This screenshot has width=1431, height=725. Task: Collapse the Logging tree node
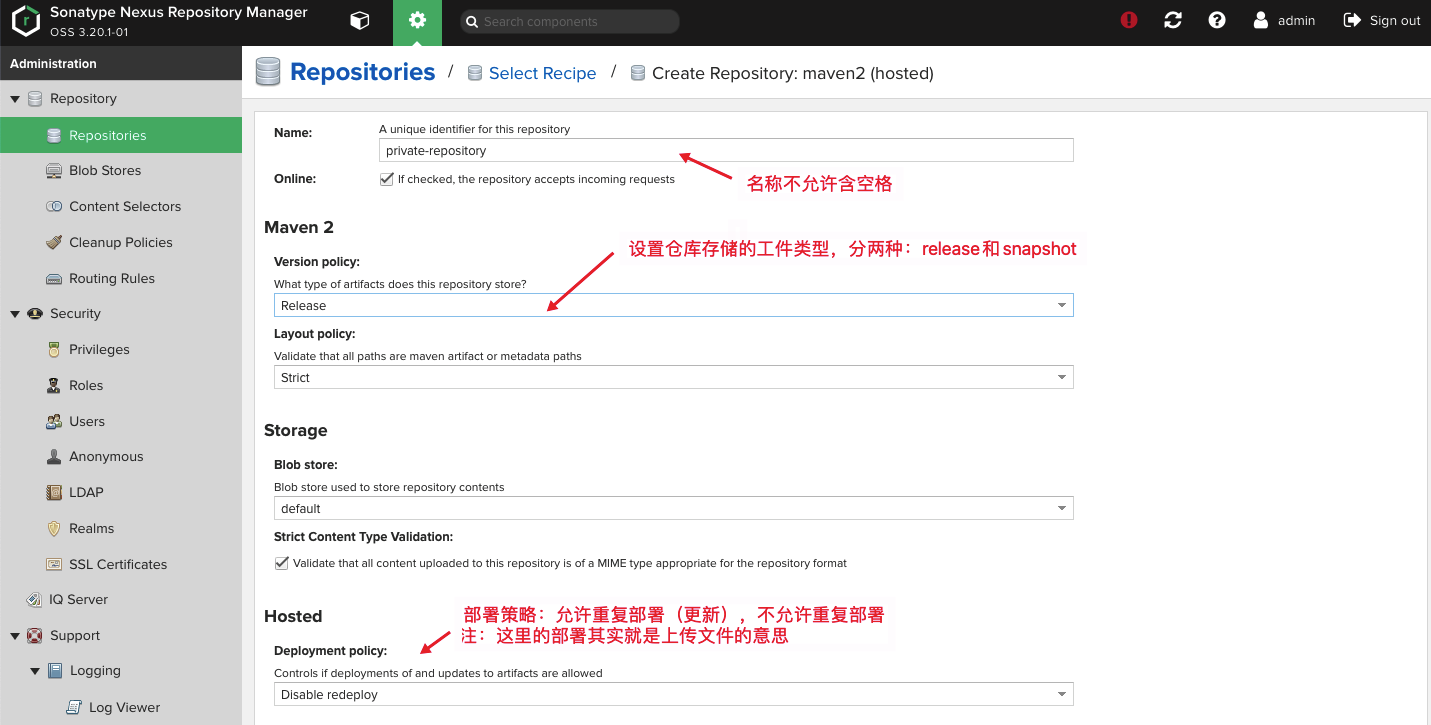[35, 672]
